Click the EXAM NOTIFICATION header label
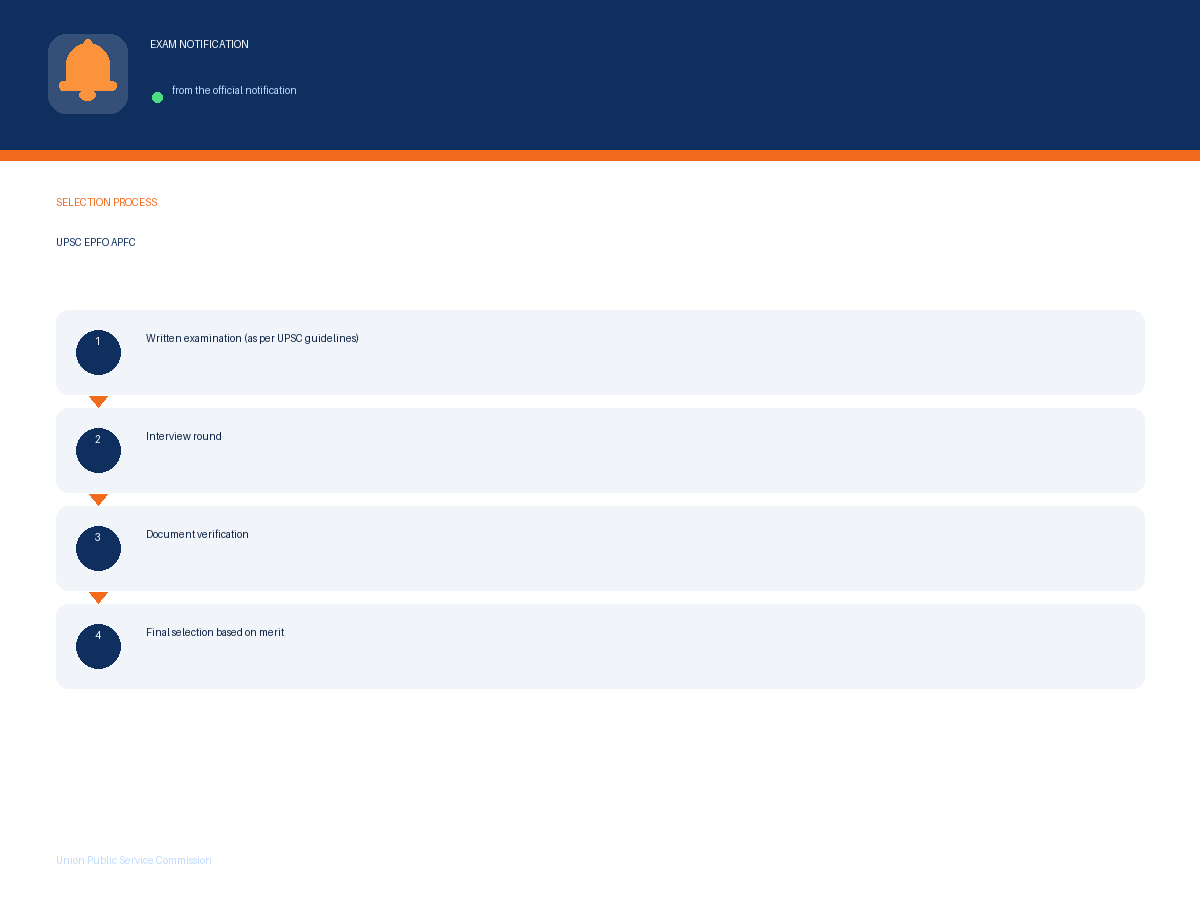The width and height of the screenshot is (1200, 900). click(x=199, y=45)
